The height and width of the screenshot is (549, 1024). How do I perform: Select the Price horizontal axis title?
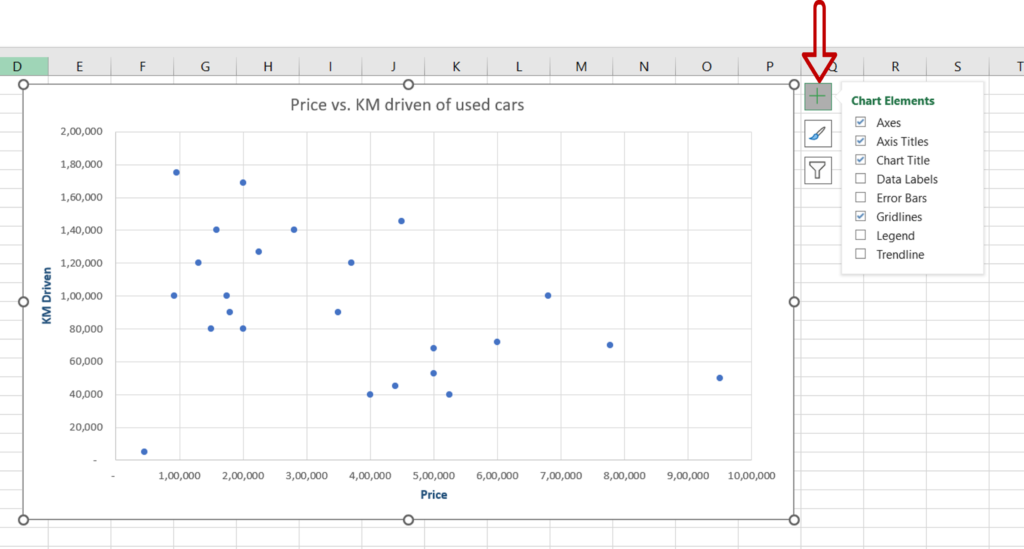coord(433,495)
